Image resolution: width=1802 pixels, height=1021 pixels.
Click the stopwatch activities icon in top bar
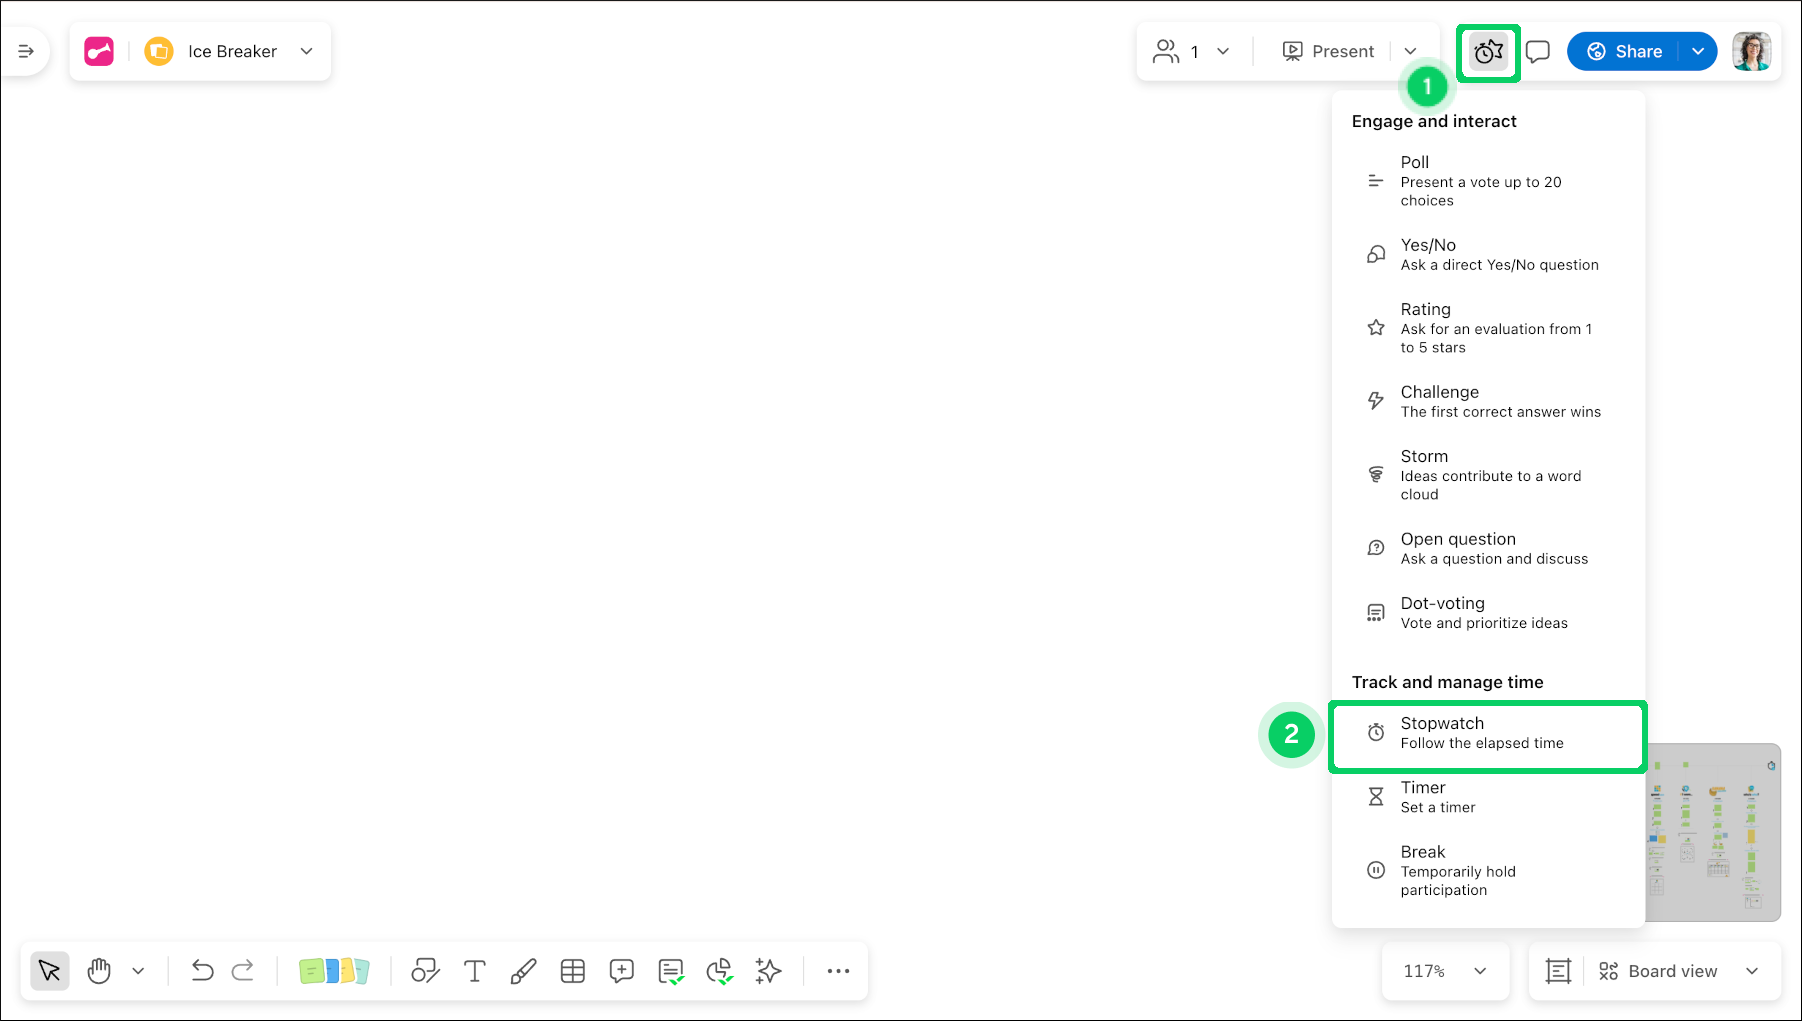click(x=1488, y=51)
